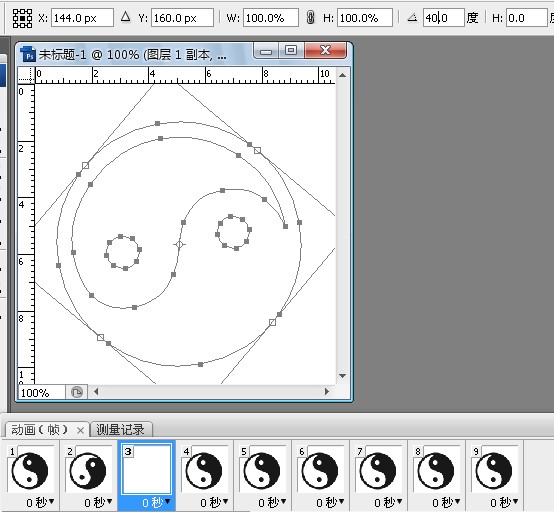
Task: Open frame 3 delay dropdown 0 秒
Action: pos(156,502)
